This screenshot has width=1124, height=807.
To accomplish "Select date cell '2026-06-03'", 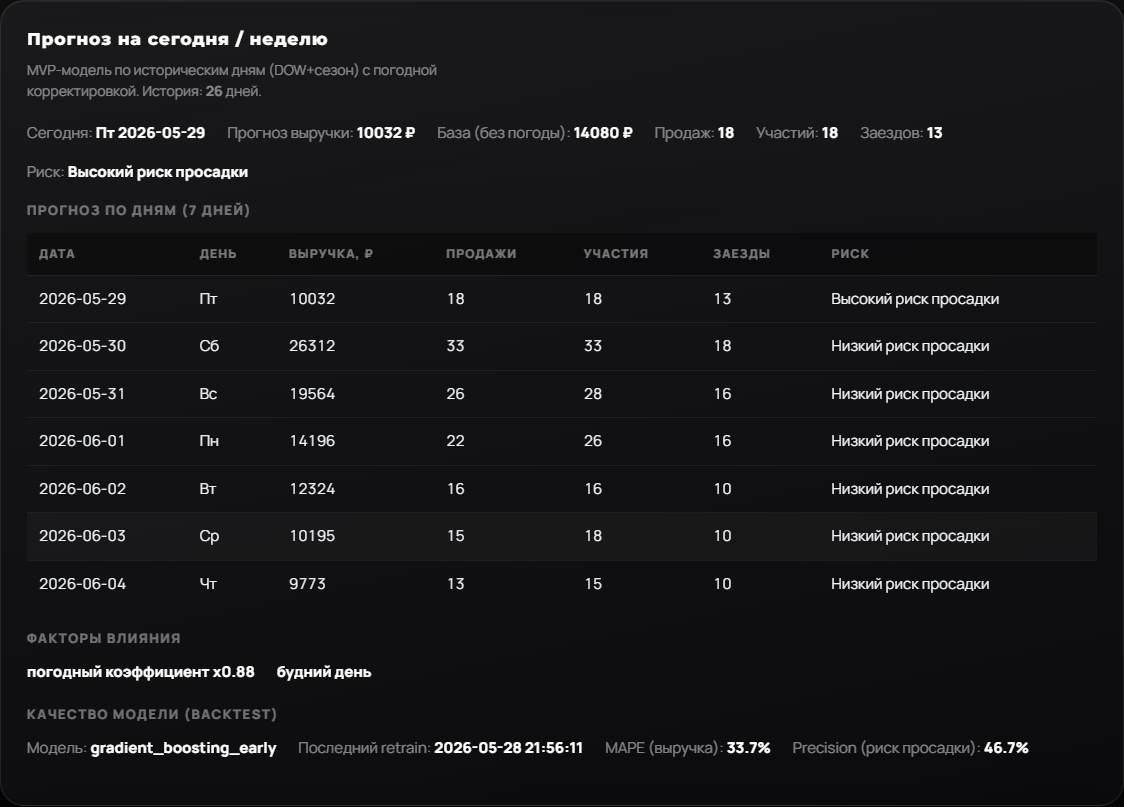I will pos(82,536).
